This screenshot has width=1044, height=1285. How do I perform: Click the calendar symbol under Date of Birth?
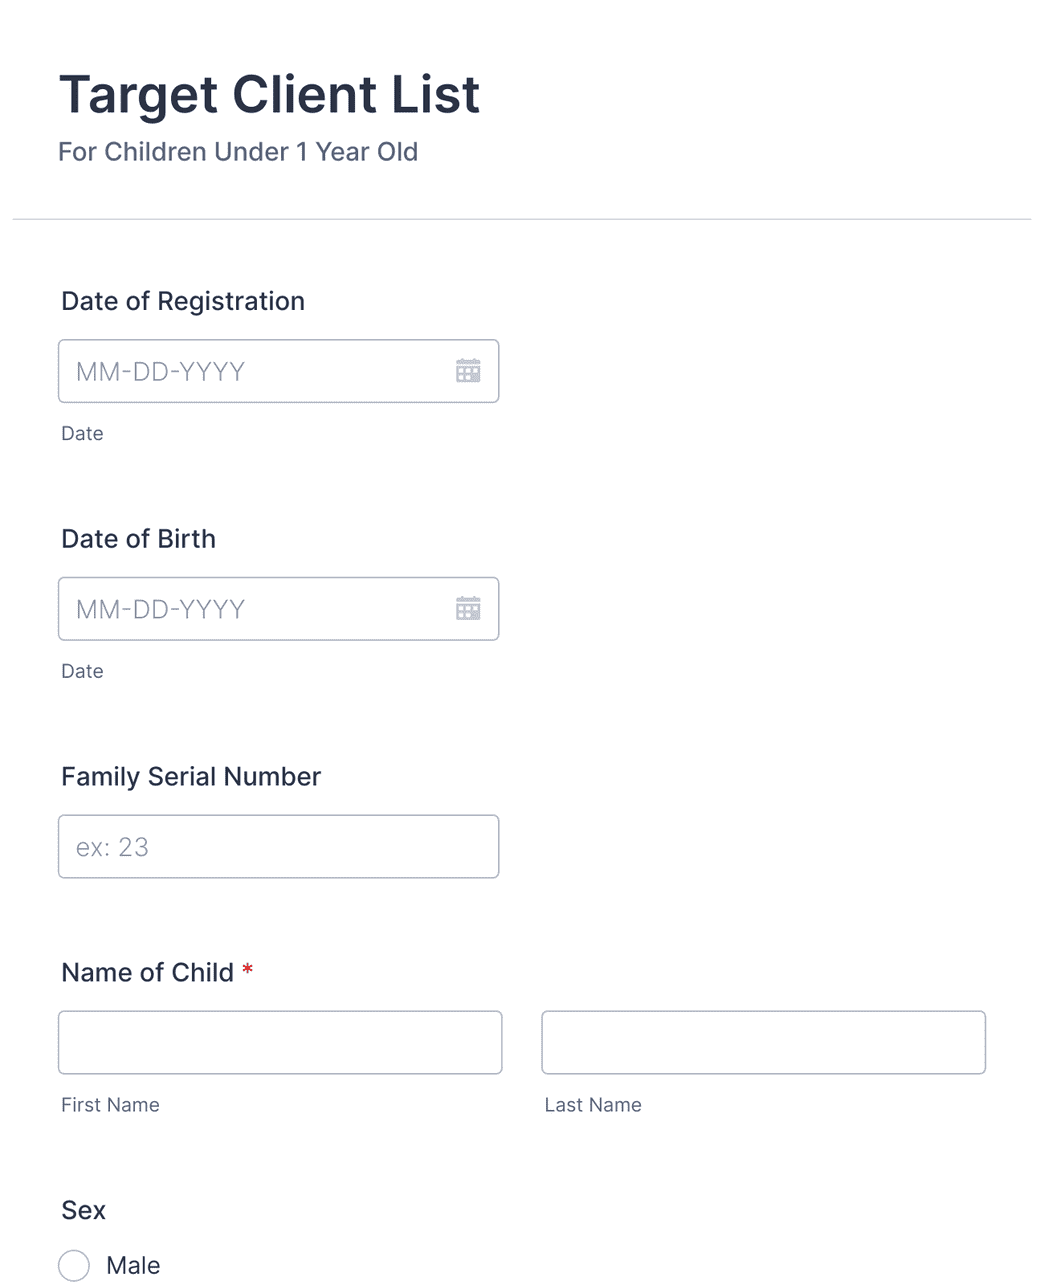pos(468,608)
